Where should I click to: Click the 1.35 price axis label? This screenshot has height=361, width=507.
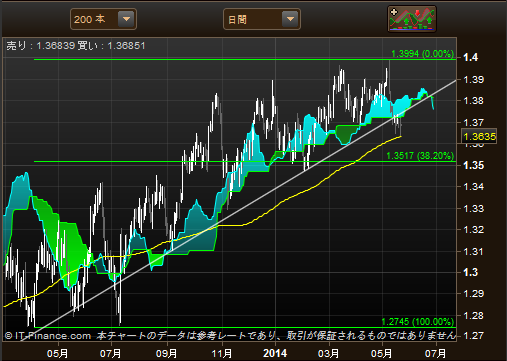[x=473, y=165]
